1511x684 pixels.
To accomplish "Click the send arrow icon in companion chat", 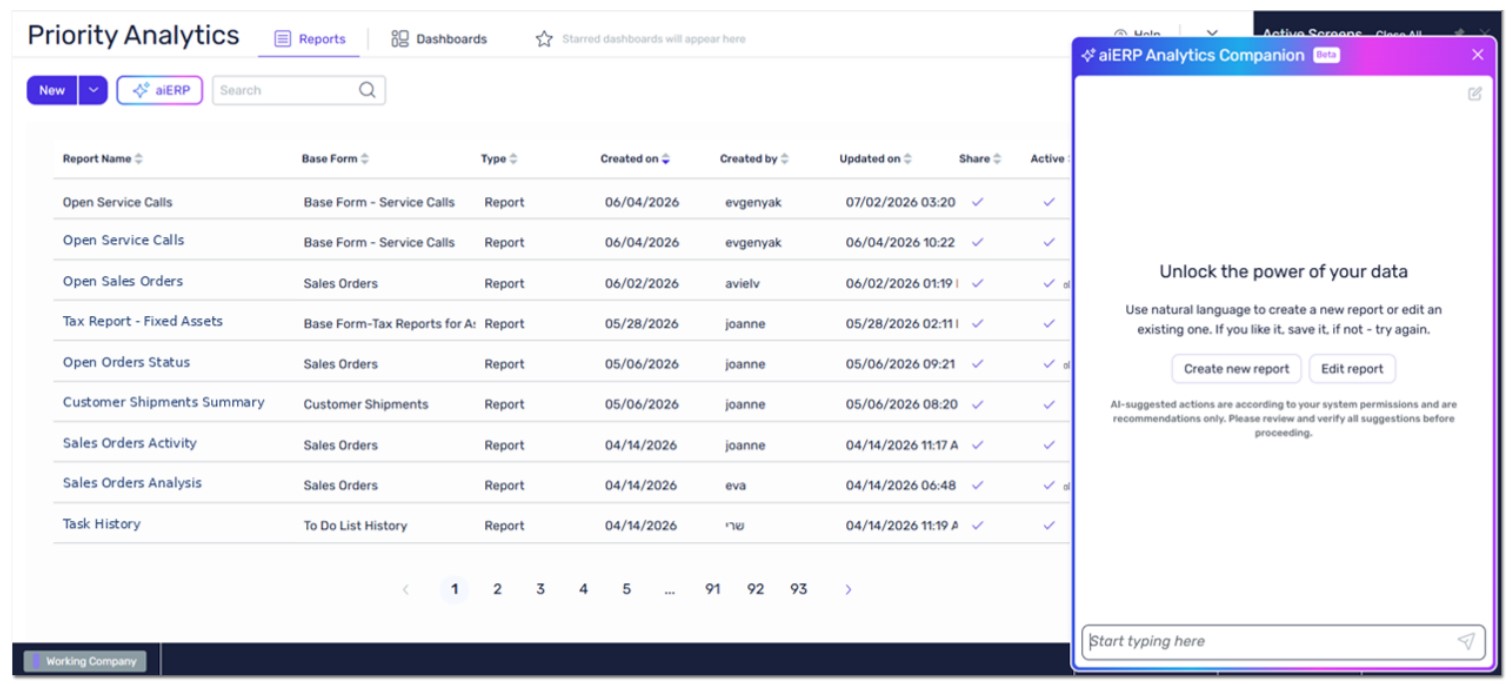I will (x=1465, y=641).
